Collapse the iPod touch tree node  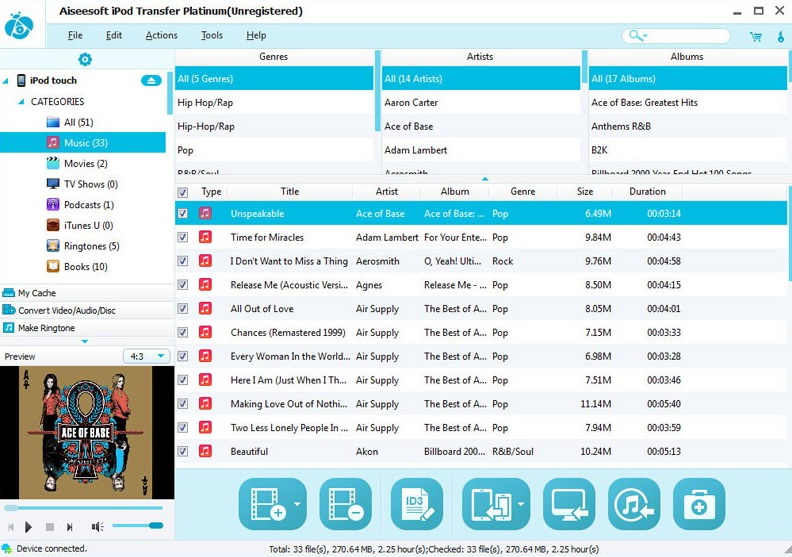click(6, 81)
